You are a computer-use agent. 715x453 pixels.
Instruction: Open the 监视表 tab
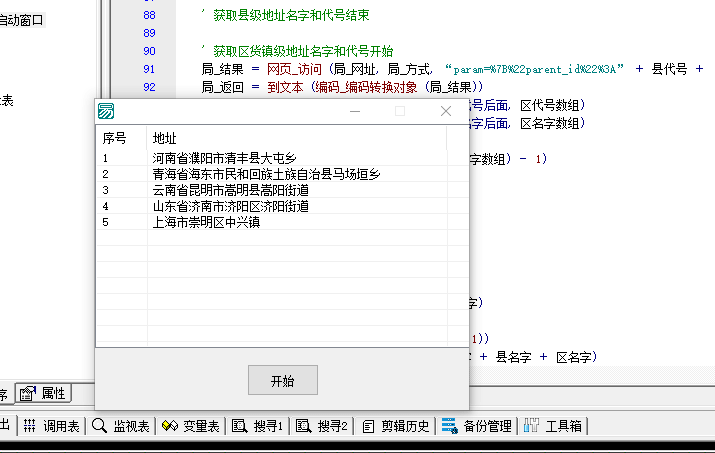[121, 426]
